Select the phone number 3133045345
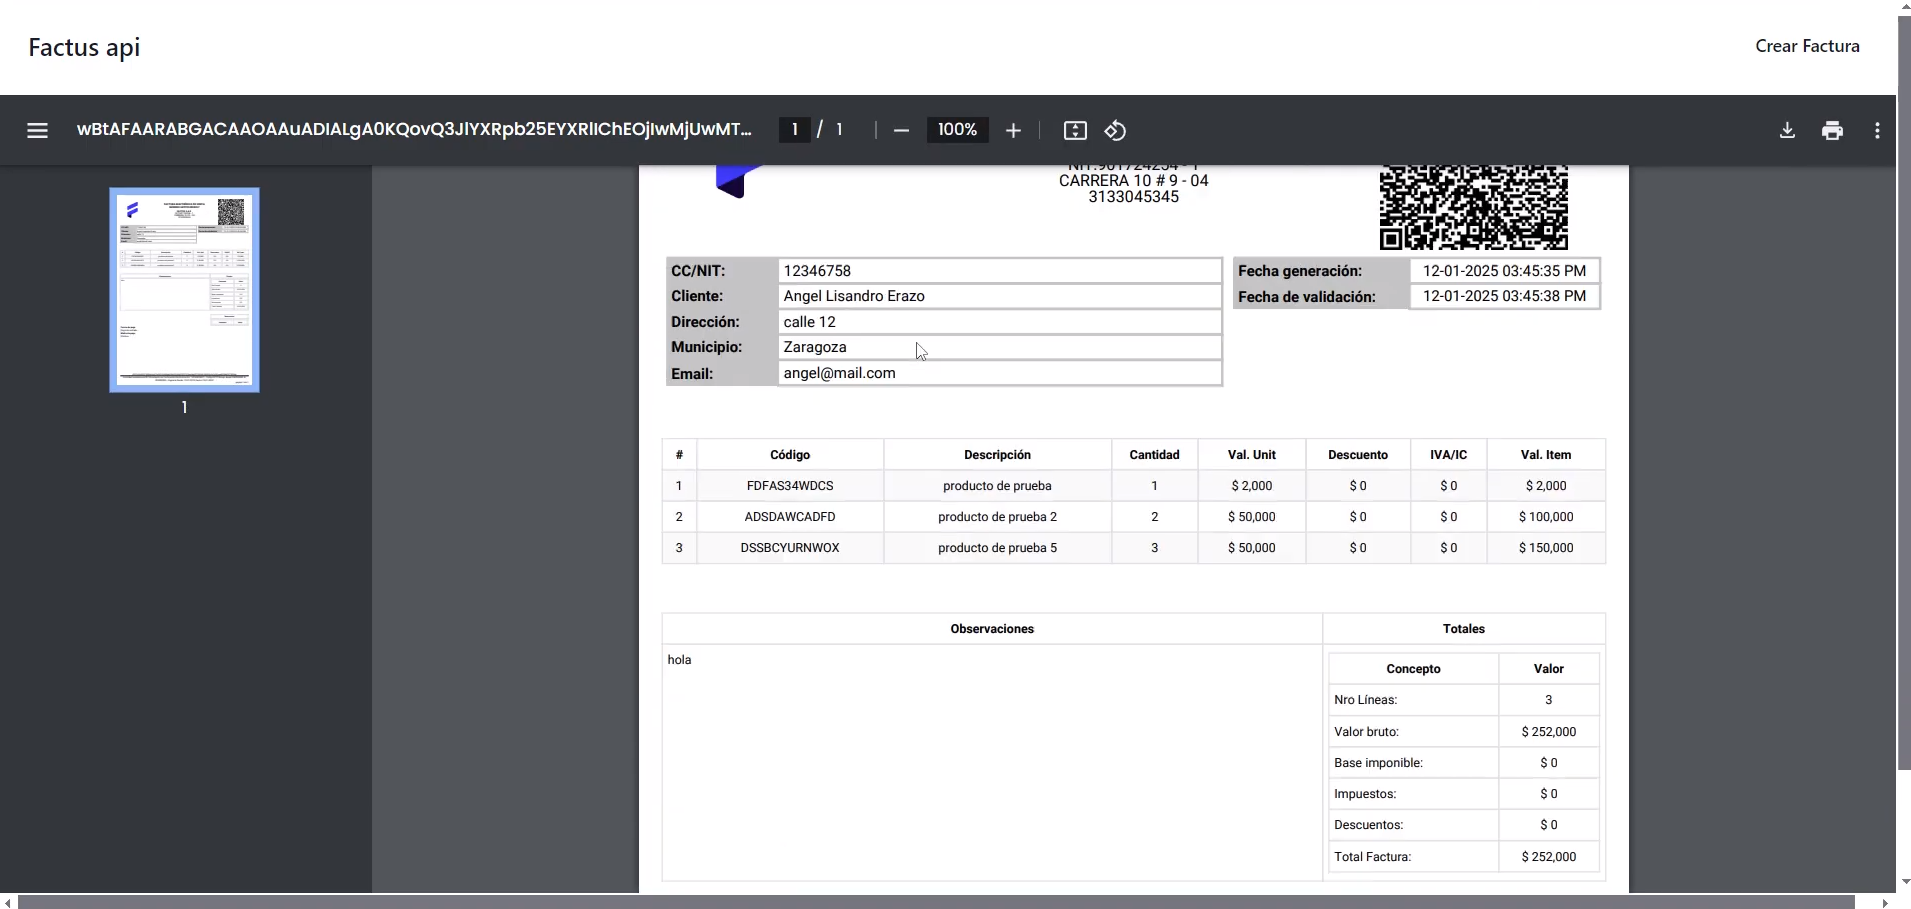The height and width of the screenshot is (909, 1911). click(x=1133, y=197)
